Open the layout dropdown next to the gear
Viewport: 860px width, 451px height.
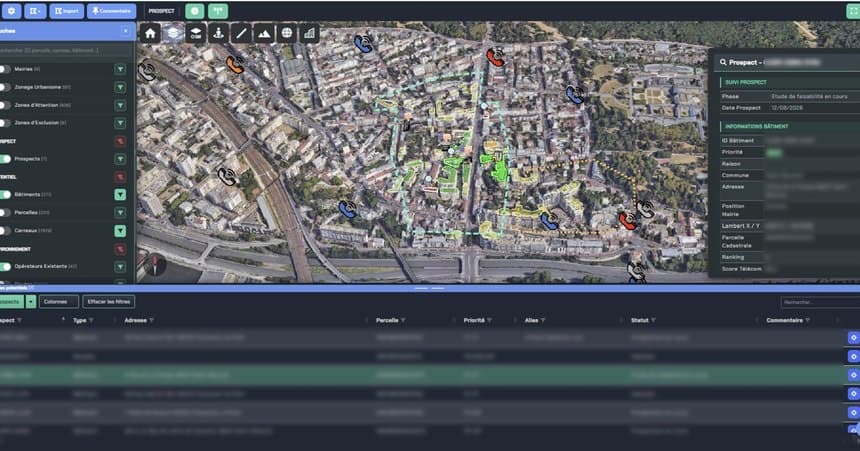pyautogui.click(x=35, y=11)
